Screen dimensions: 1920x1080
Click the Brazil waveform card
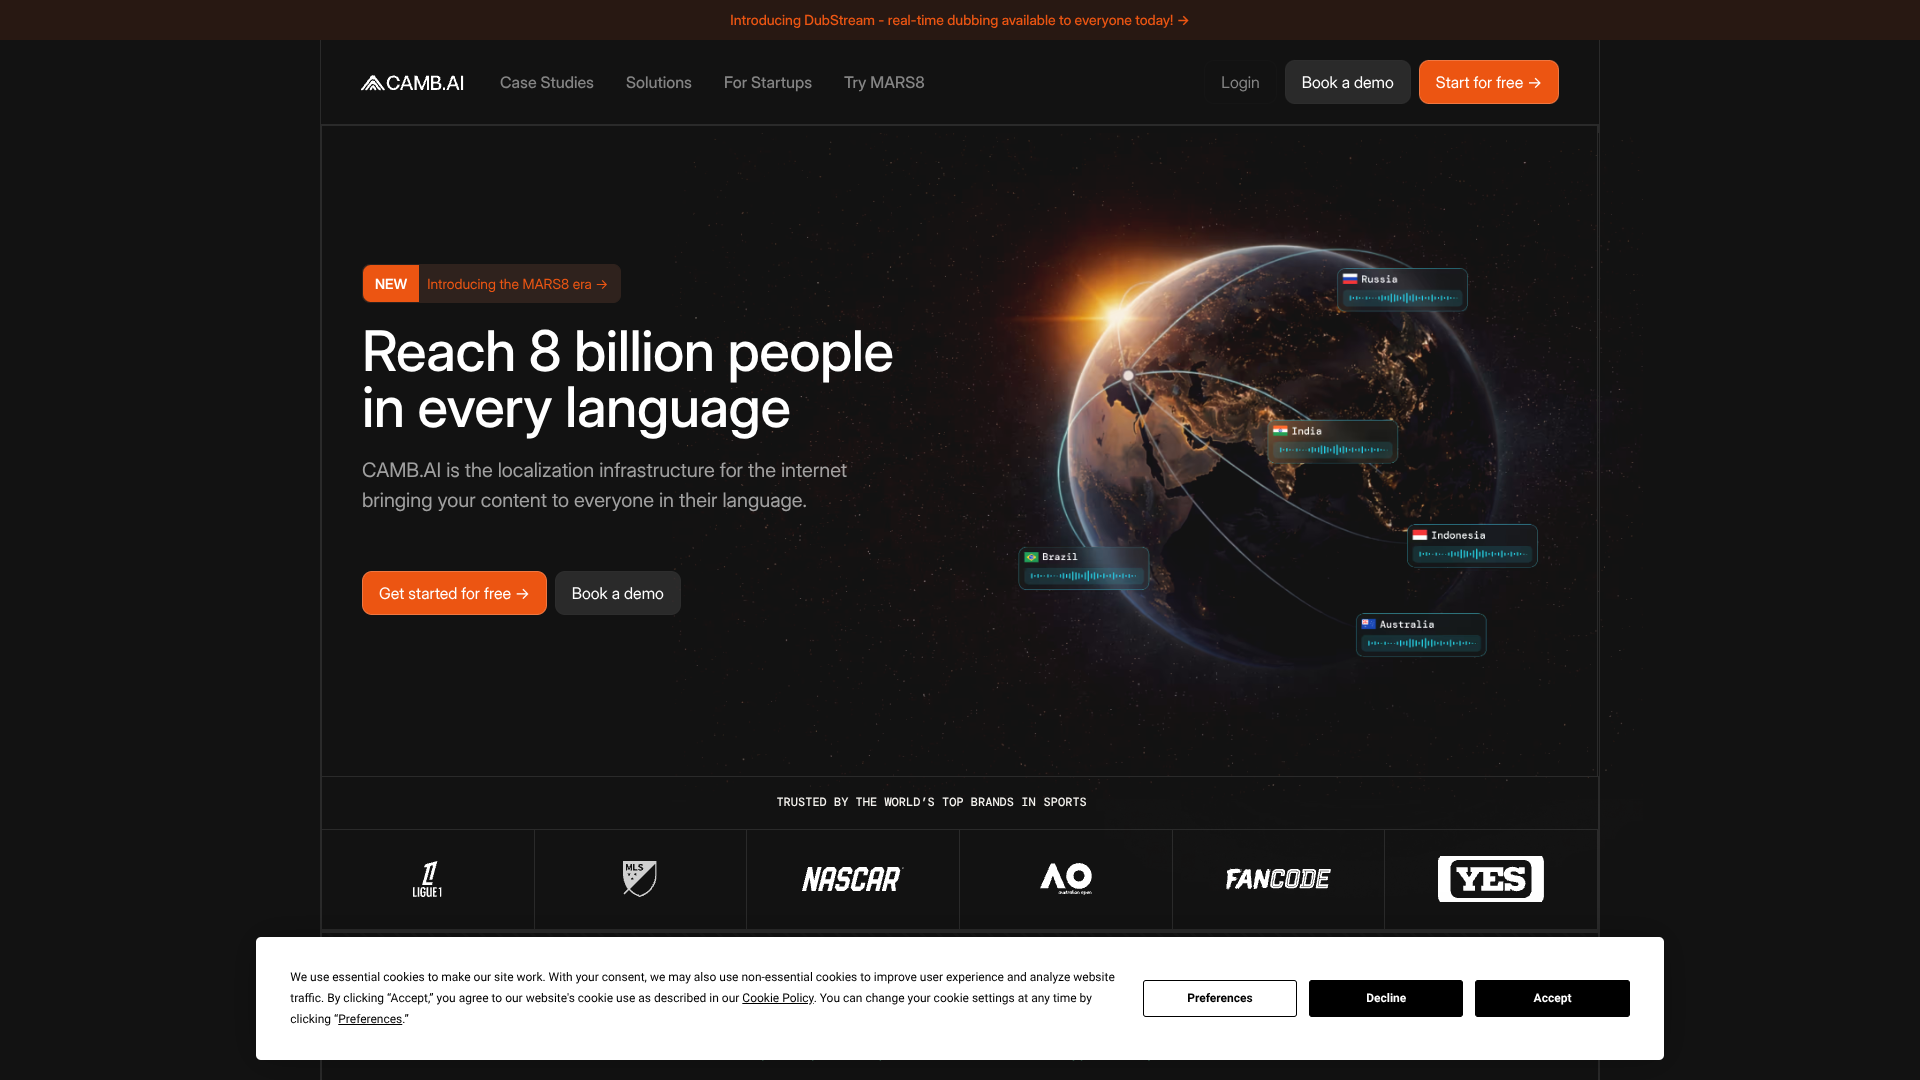(x=1083, y=567)
